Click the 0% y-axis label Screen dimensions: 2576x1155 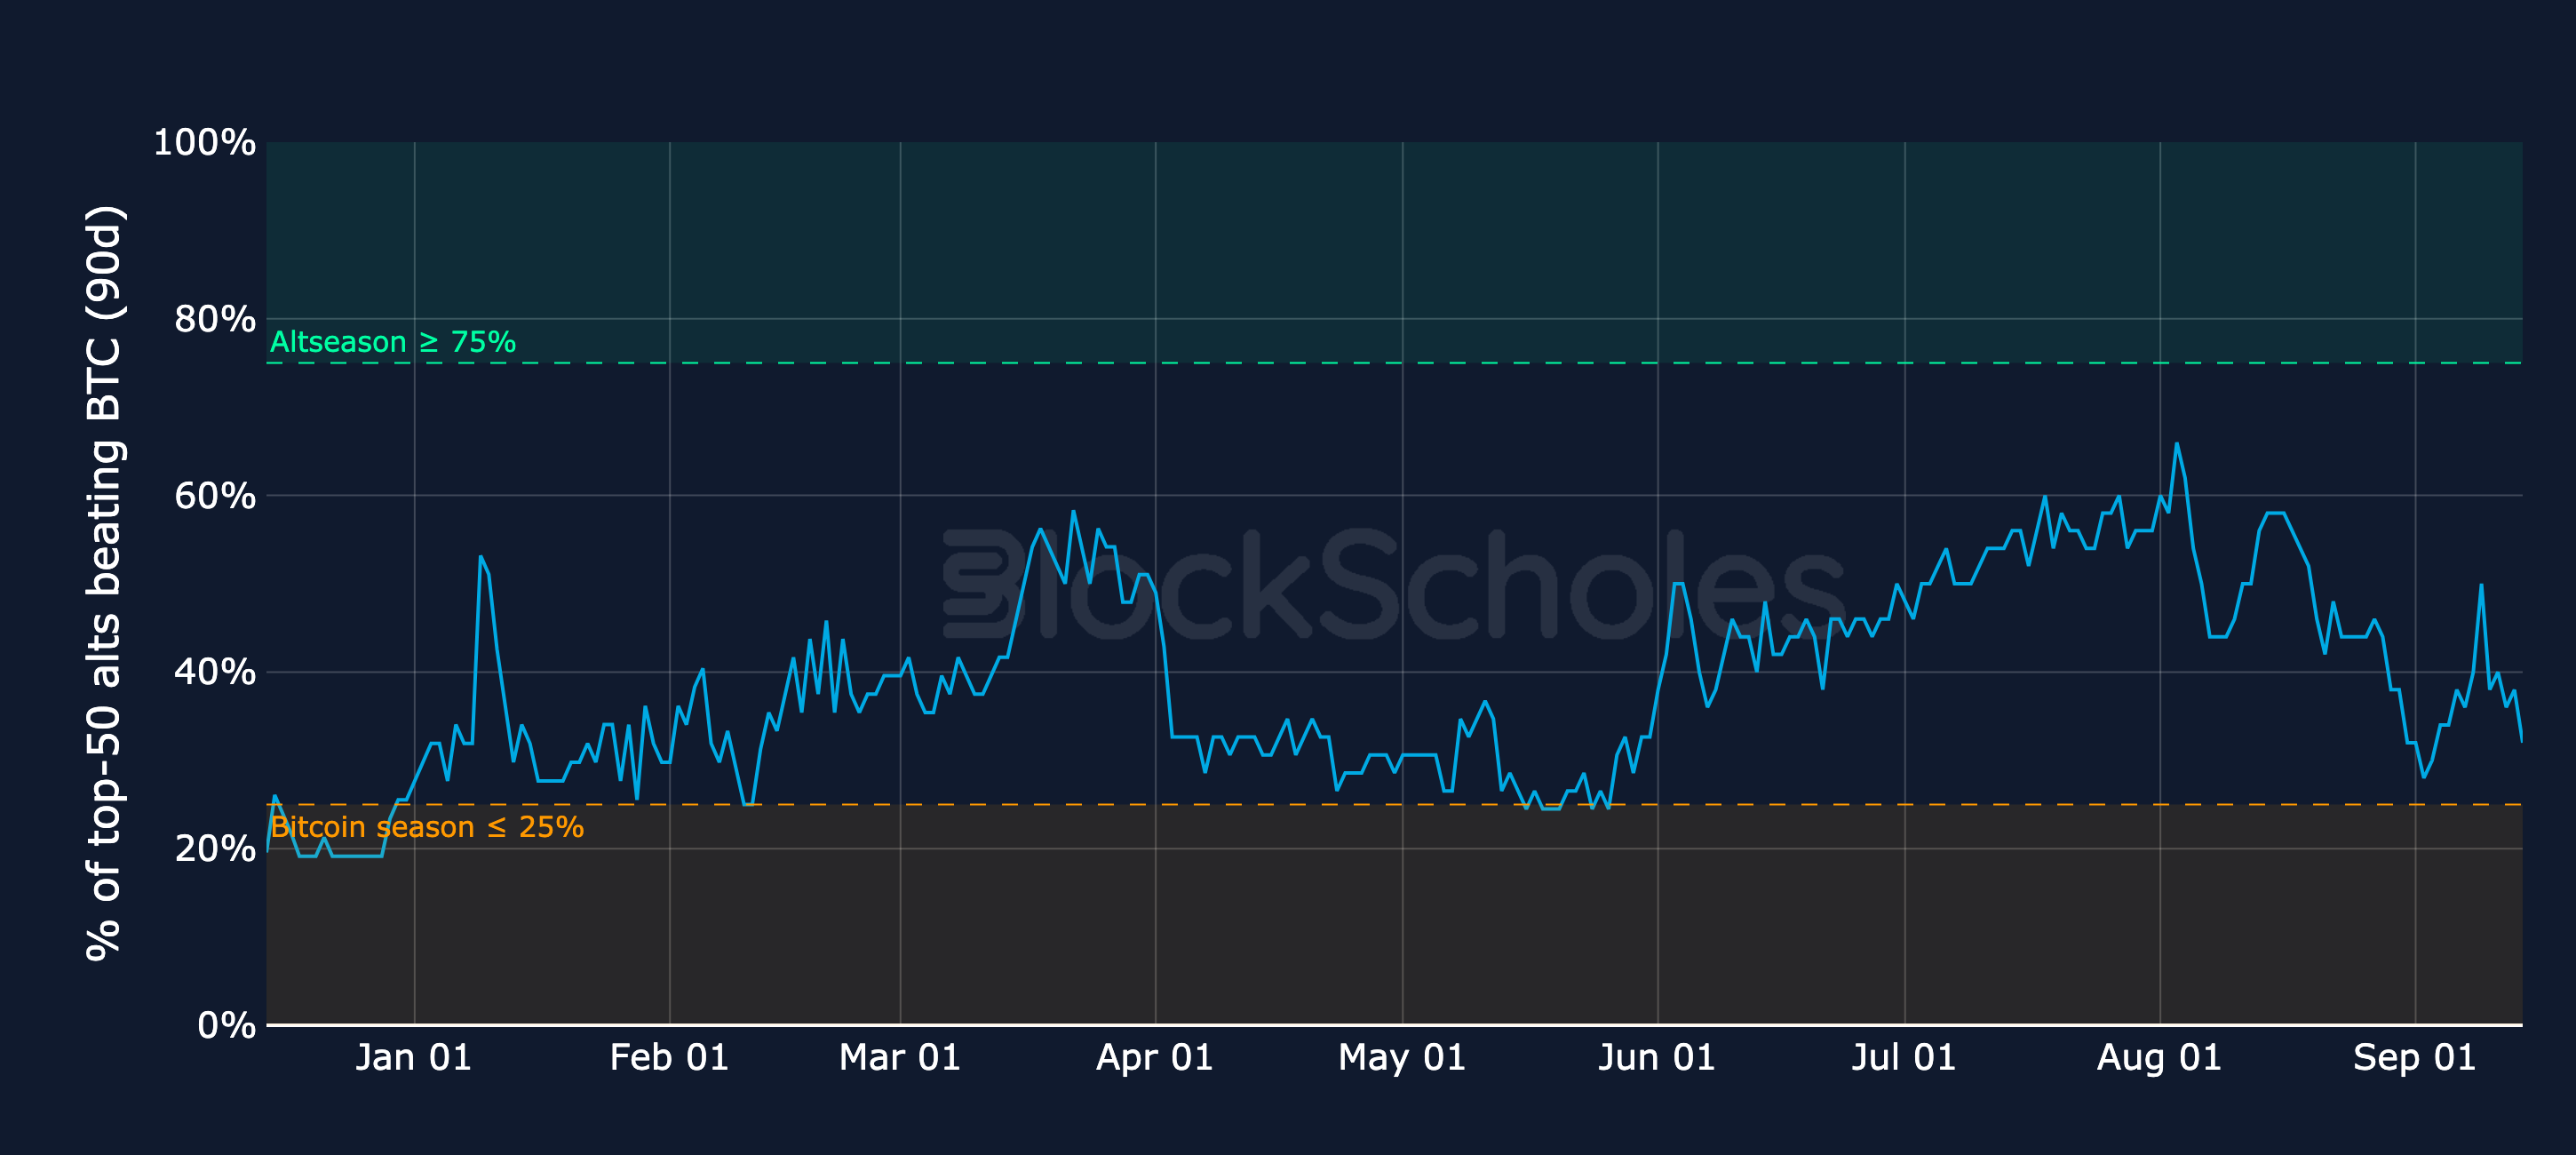pos(226,1025)
